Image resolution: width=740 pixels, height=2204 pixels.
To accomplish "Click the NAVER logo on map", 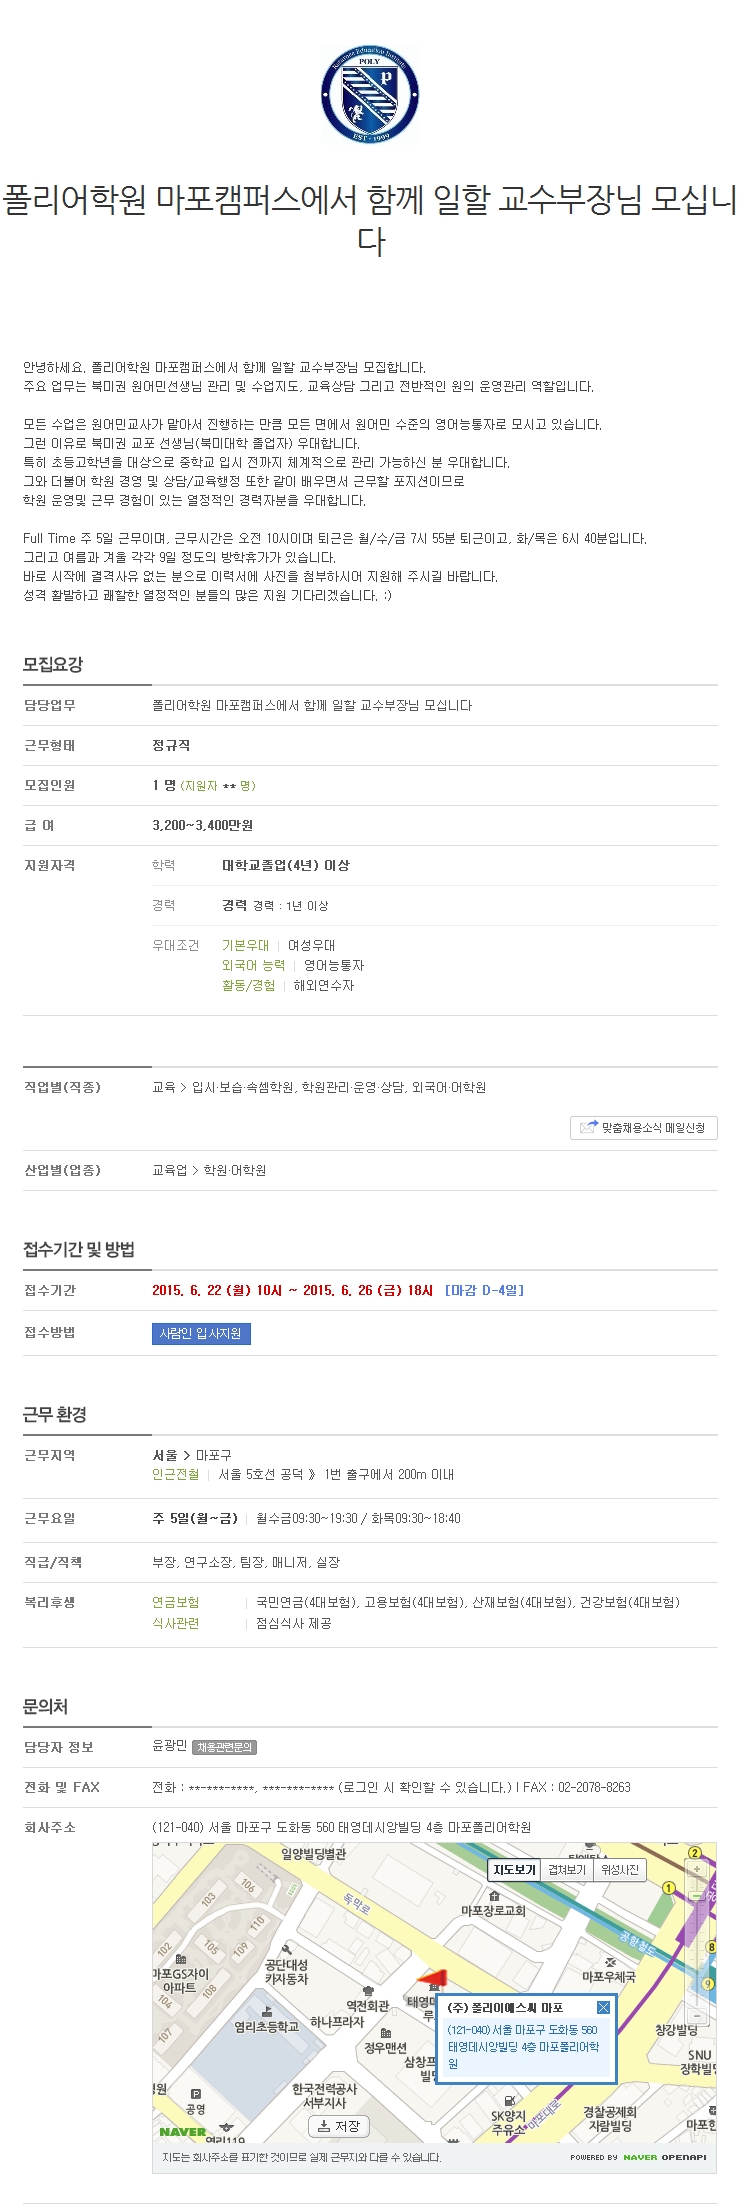I will point(182,2131).
